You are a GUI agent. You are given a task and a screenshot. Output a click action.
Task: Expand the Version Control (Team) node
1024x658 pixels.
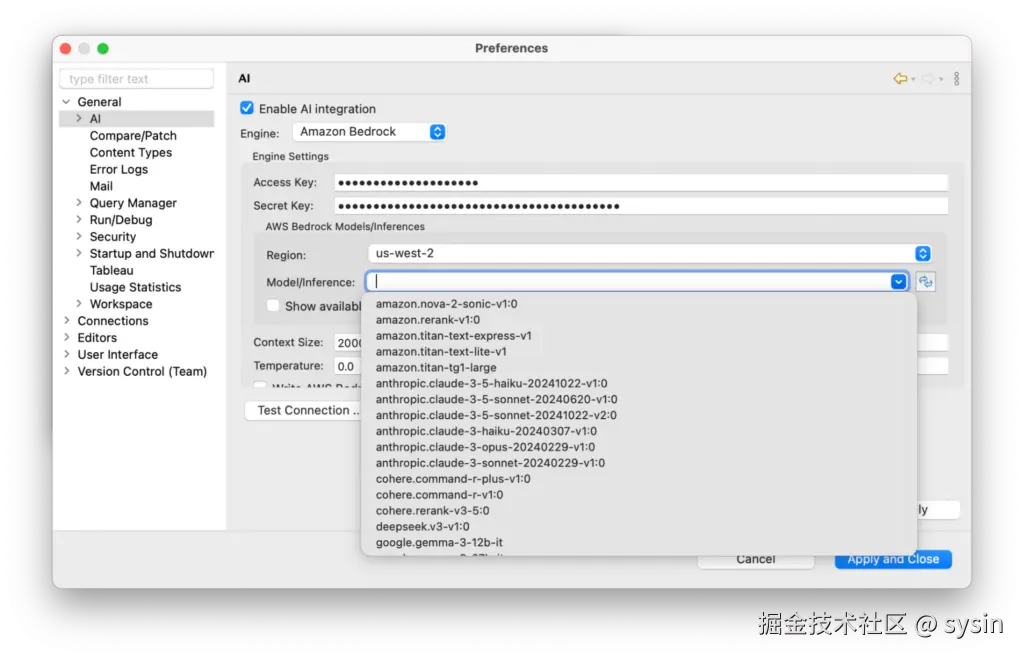[x=67, y=371]
